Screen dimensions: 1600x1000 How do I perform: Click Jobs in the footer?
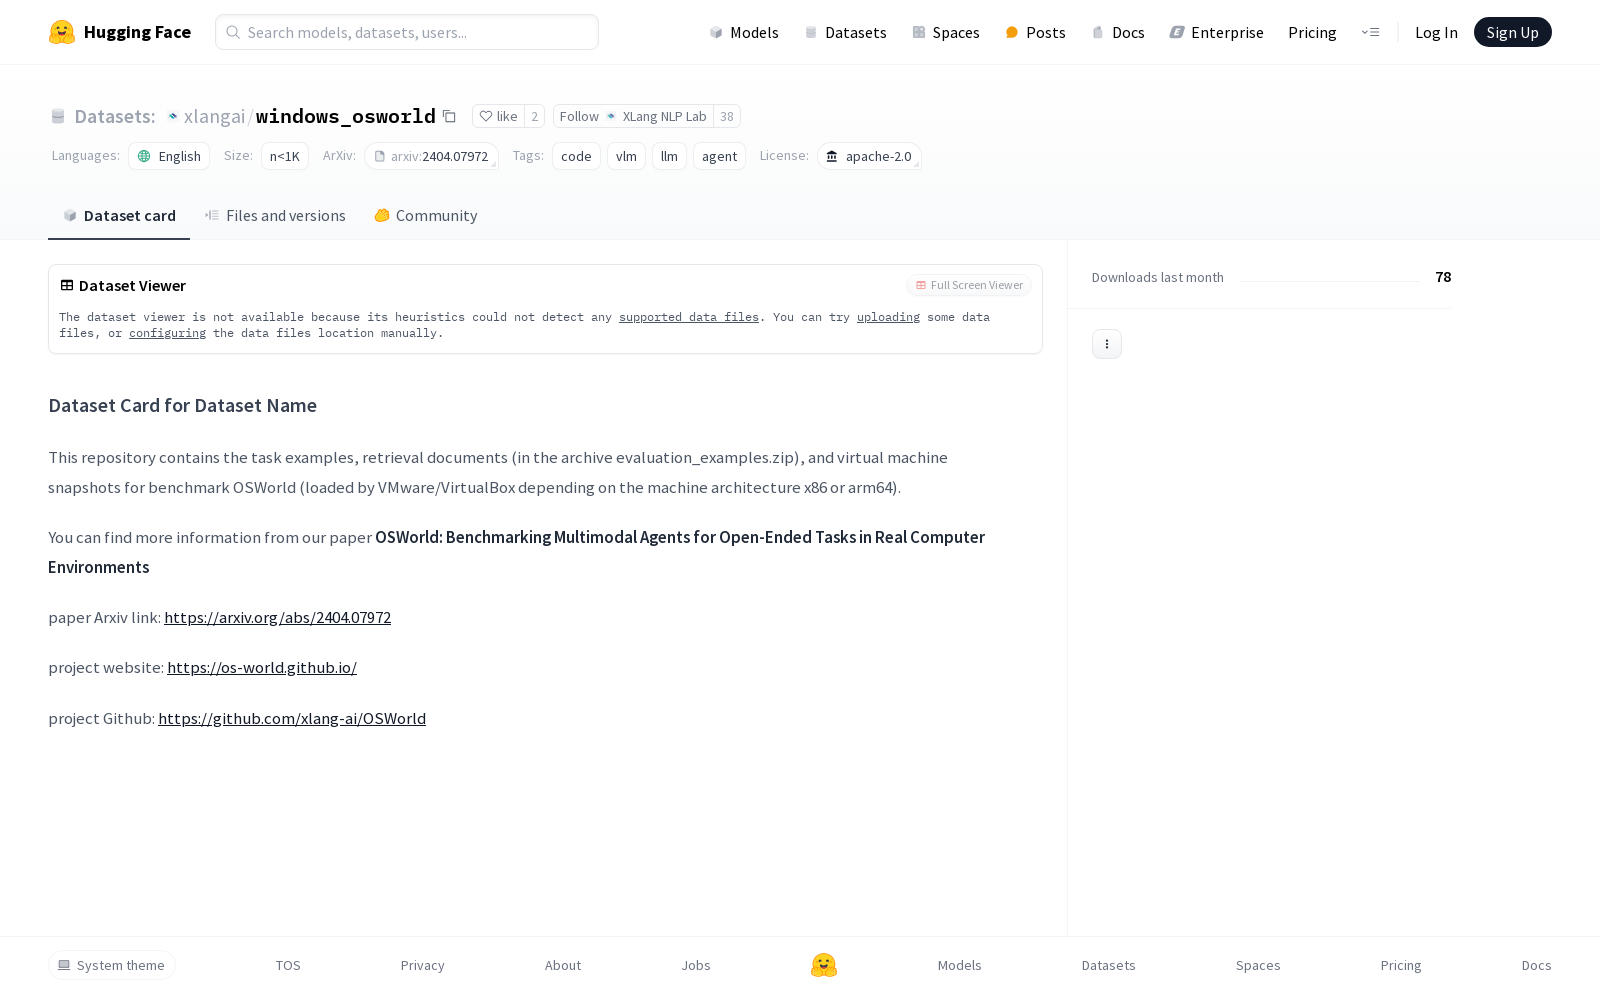[x=696, y=965]
